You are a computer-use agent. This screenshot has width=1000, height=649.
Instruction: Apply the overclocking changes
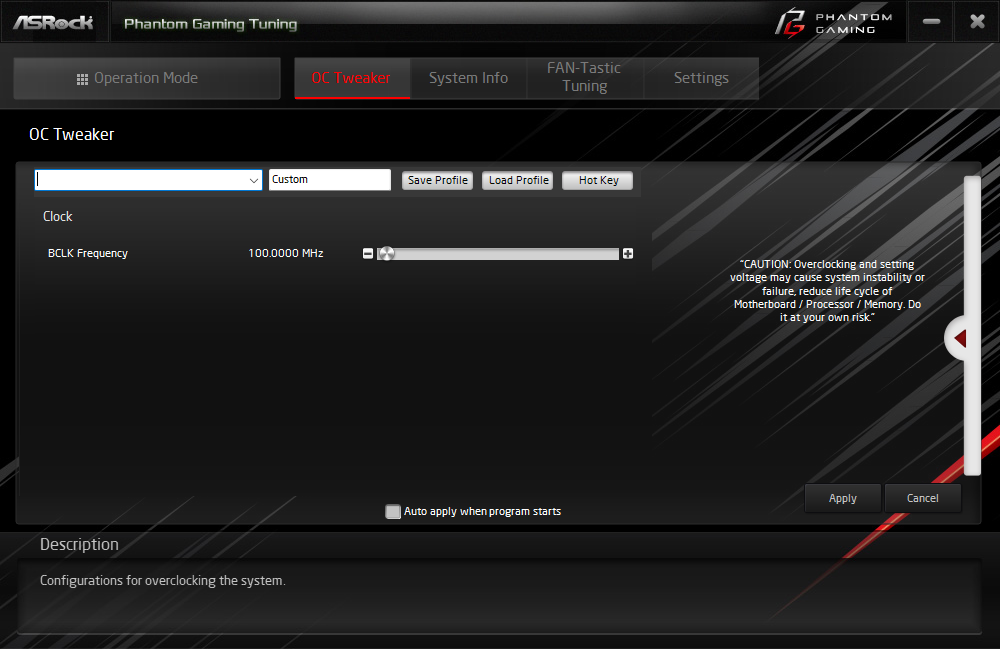tap(842, 498)
